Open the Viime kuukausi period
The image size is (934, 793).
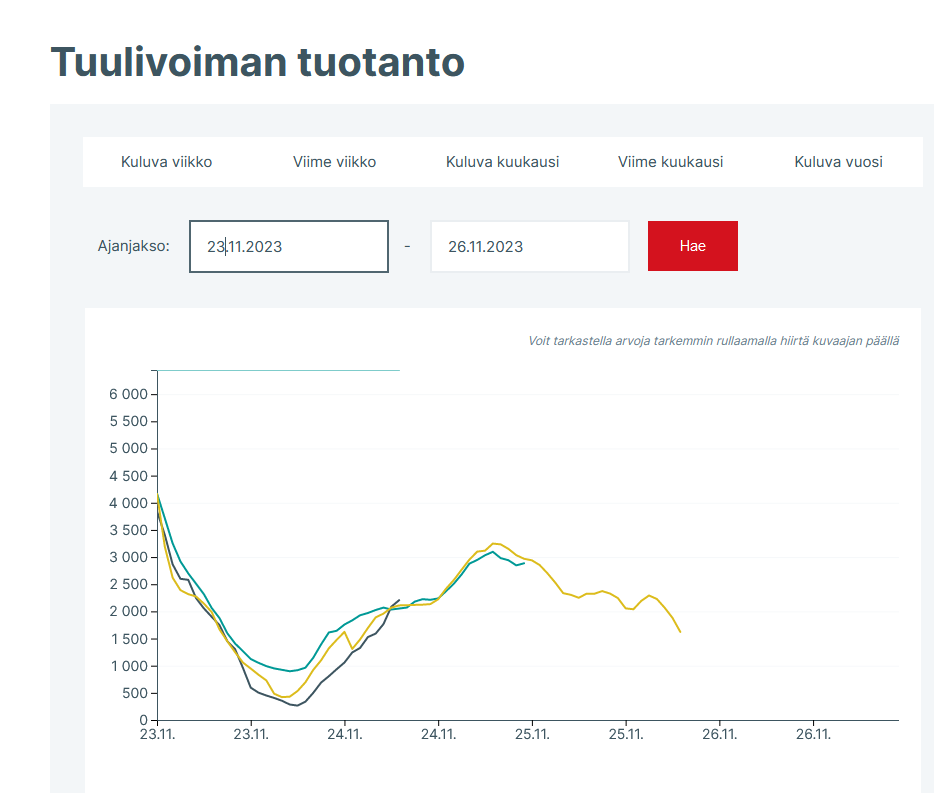tap(670, 162)
